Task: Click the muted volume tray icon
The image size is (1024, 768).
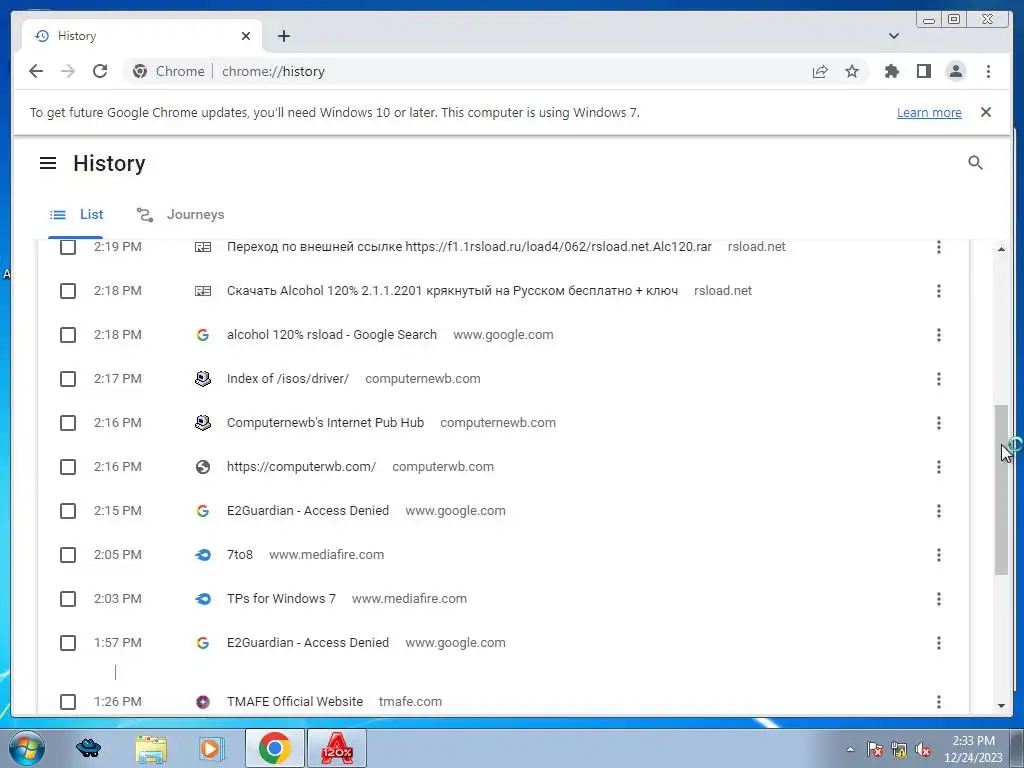Action: tap(923, 749)
